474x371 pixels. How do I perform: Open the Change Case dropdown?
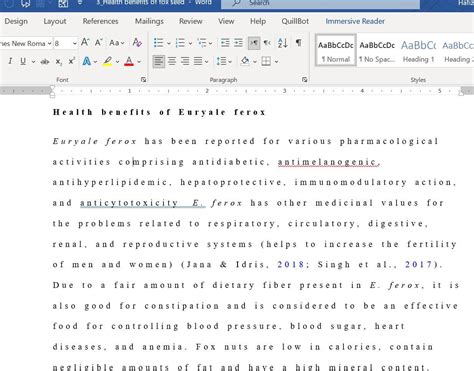click(117, 43)
